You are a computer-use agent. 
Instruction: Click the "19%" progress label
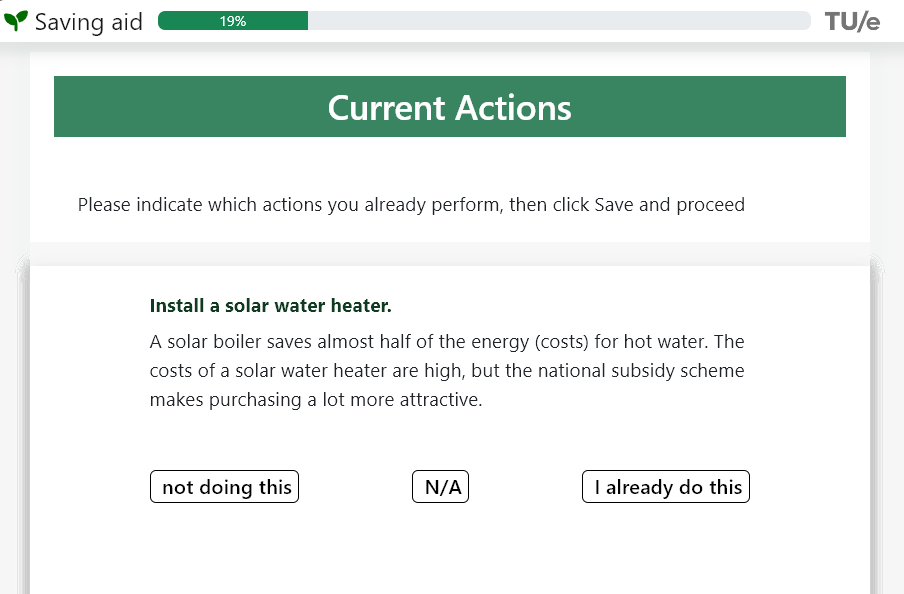[233, 21]
